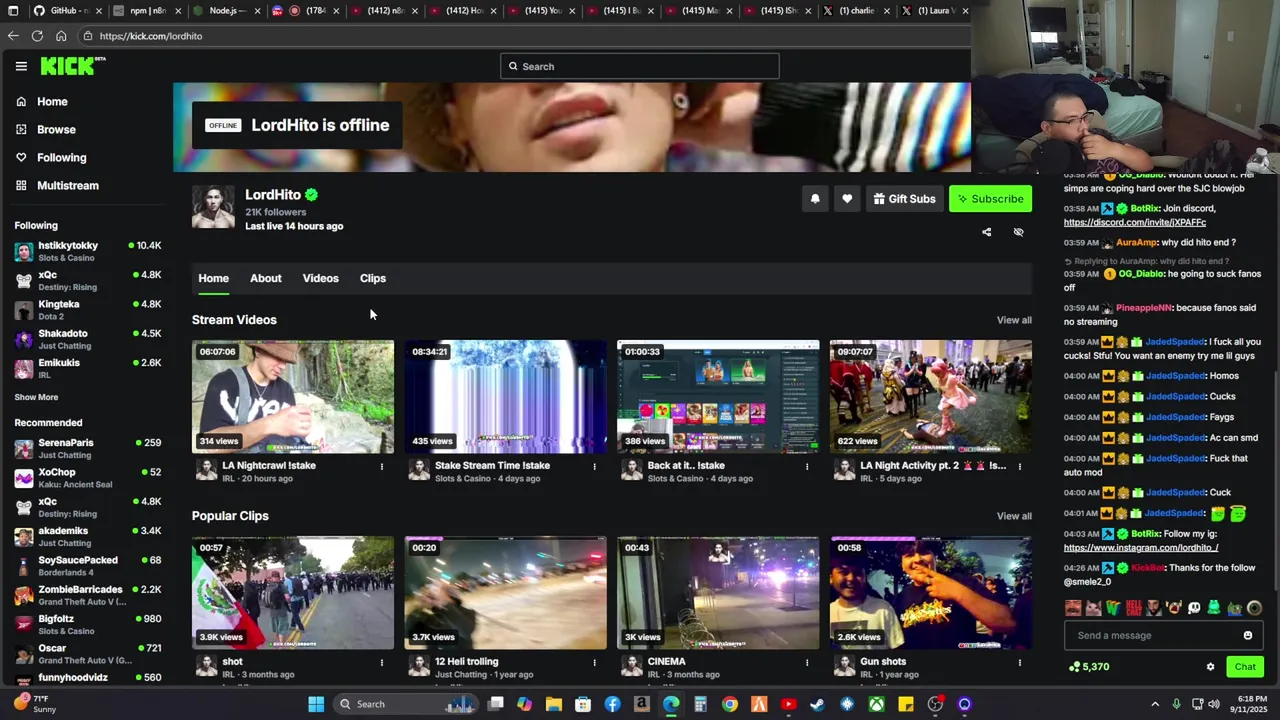Screen dimensions: 1280x720
Task: Play the 12 Heli trolling clip
Action: click(x=506, y=593)
